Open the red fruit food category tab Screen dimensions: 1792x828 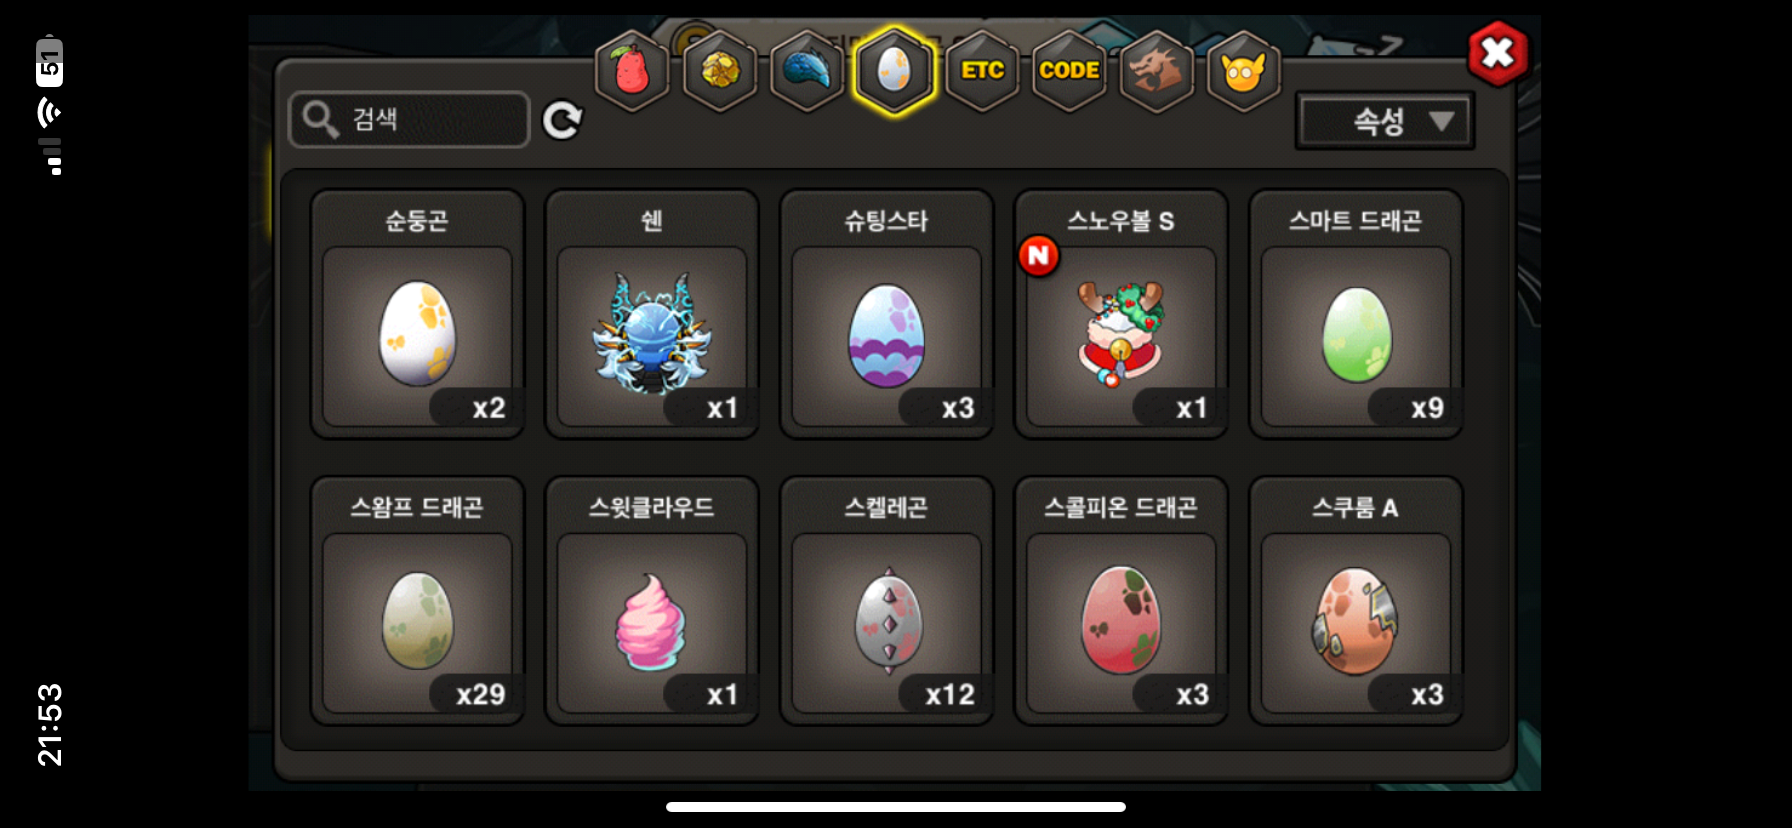632,71
